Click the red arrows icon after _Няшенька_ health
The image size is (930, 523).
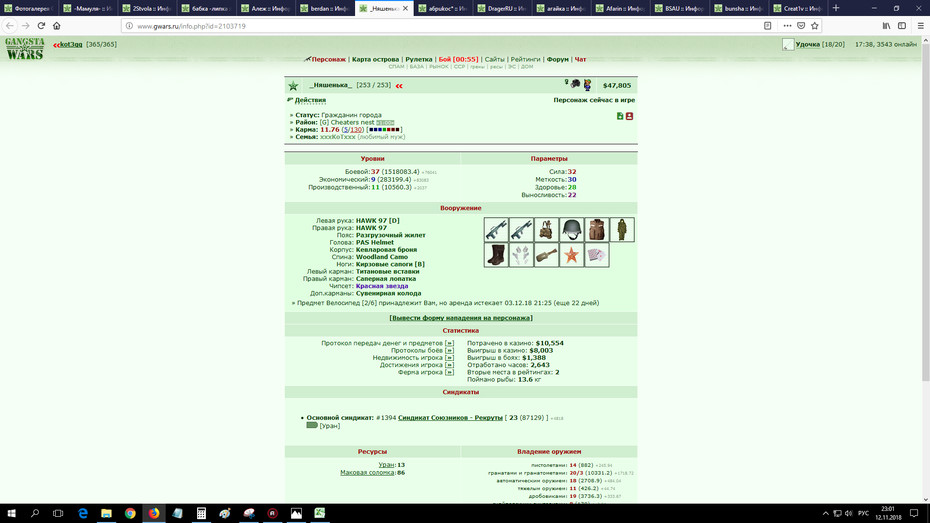pos(399,86)
